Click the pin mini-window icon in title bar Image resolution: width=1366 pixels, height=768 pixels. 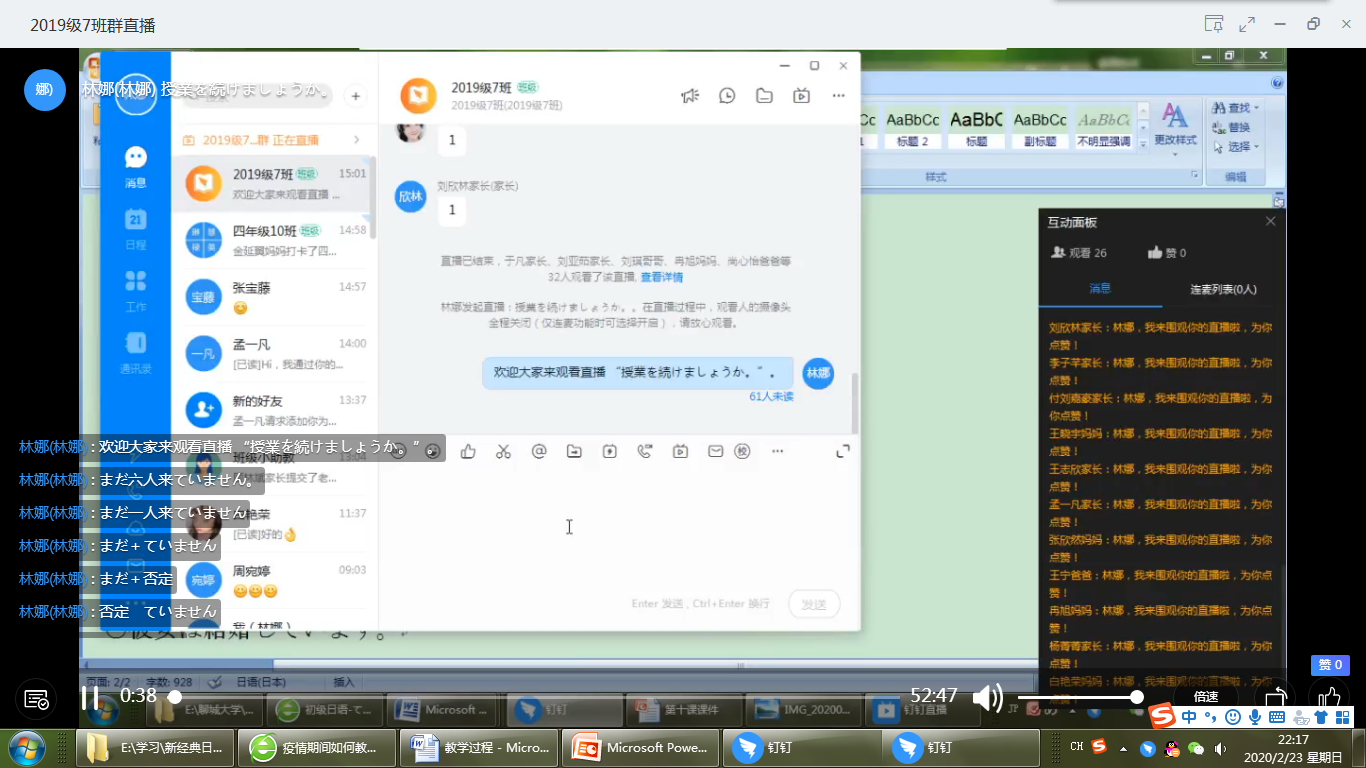click(x=1214, y=24)
